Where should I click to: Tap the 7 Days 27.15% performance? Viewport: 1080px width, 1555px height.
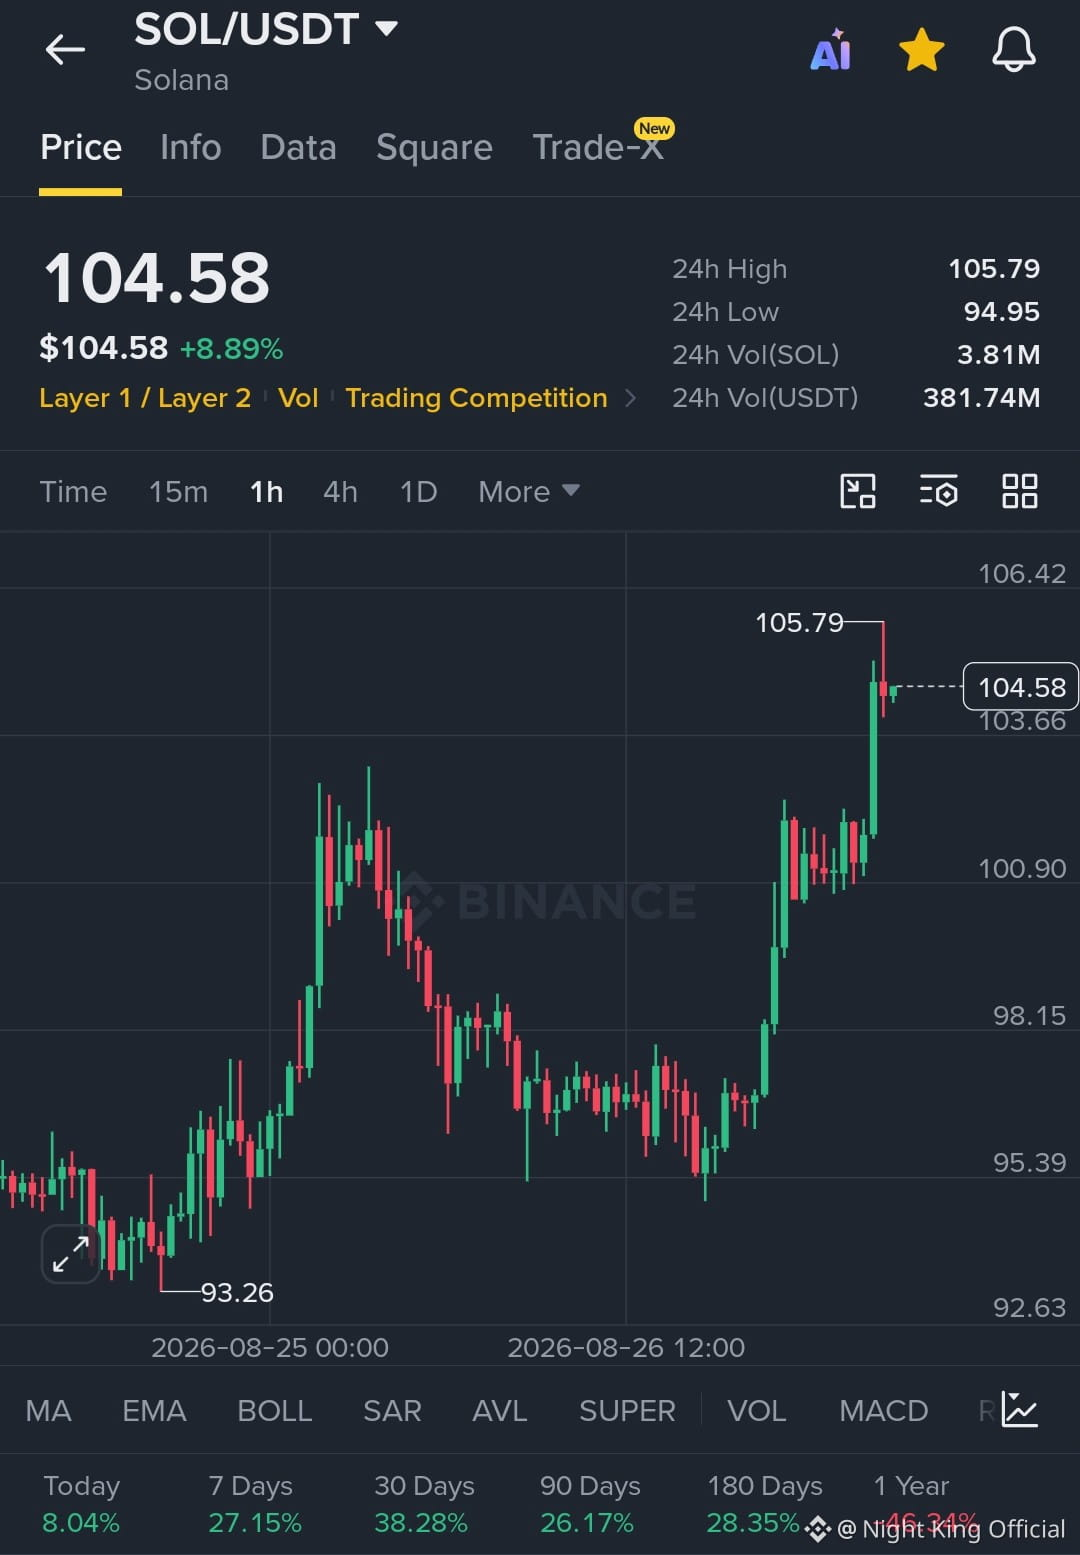pos(254,1504)
